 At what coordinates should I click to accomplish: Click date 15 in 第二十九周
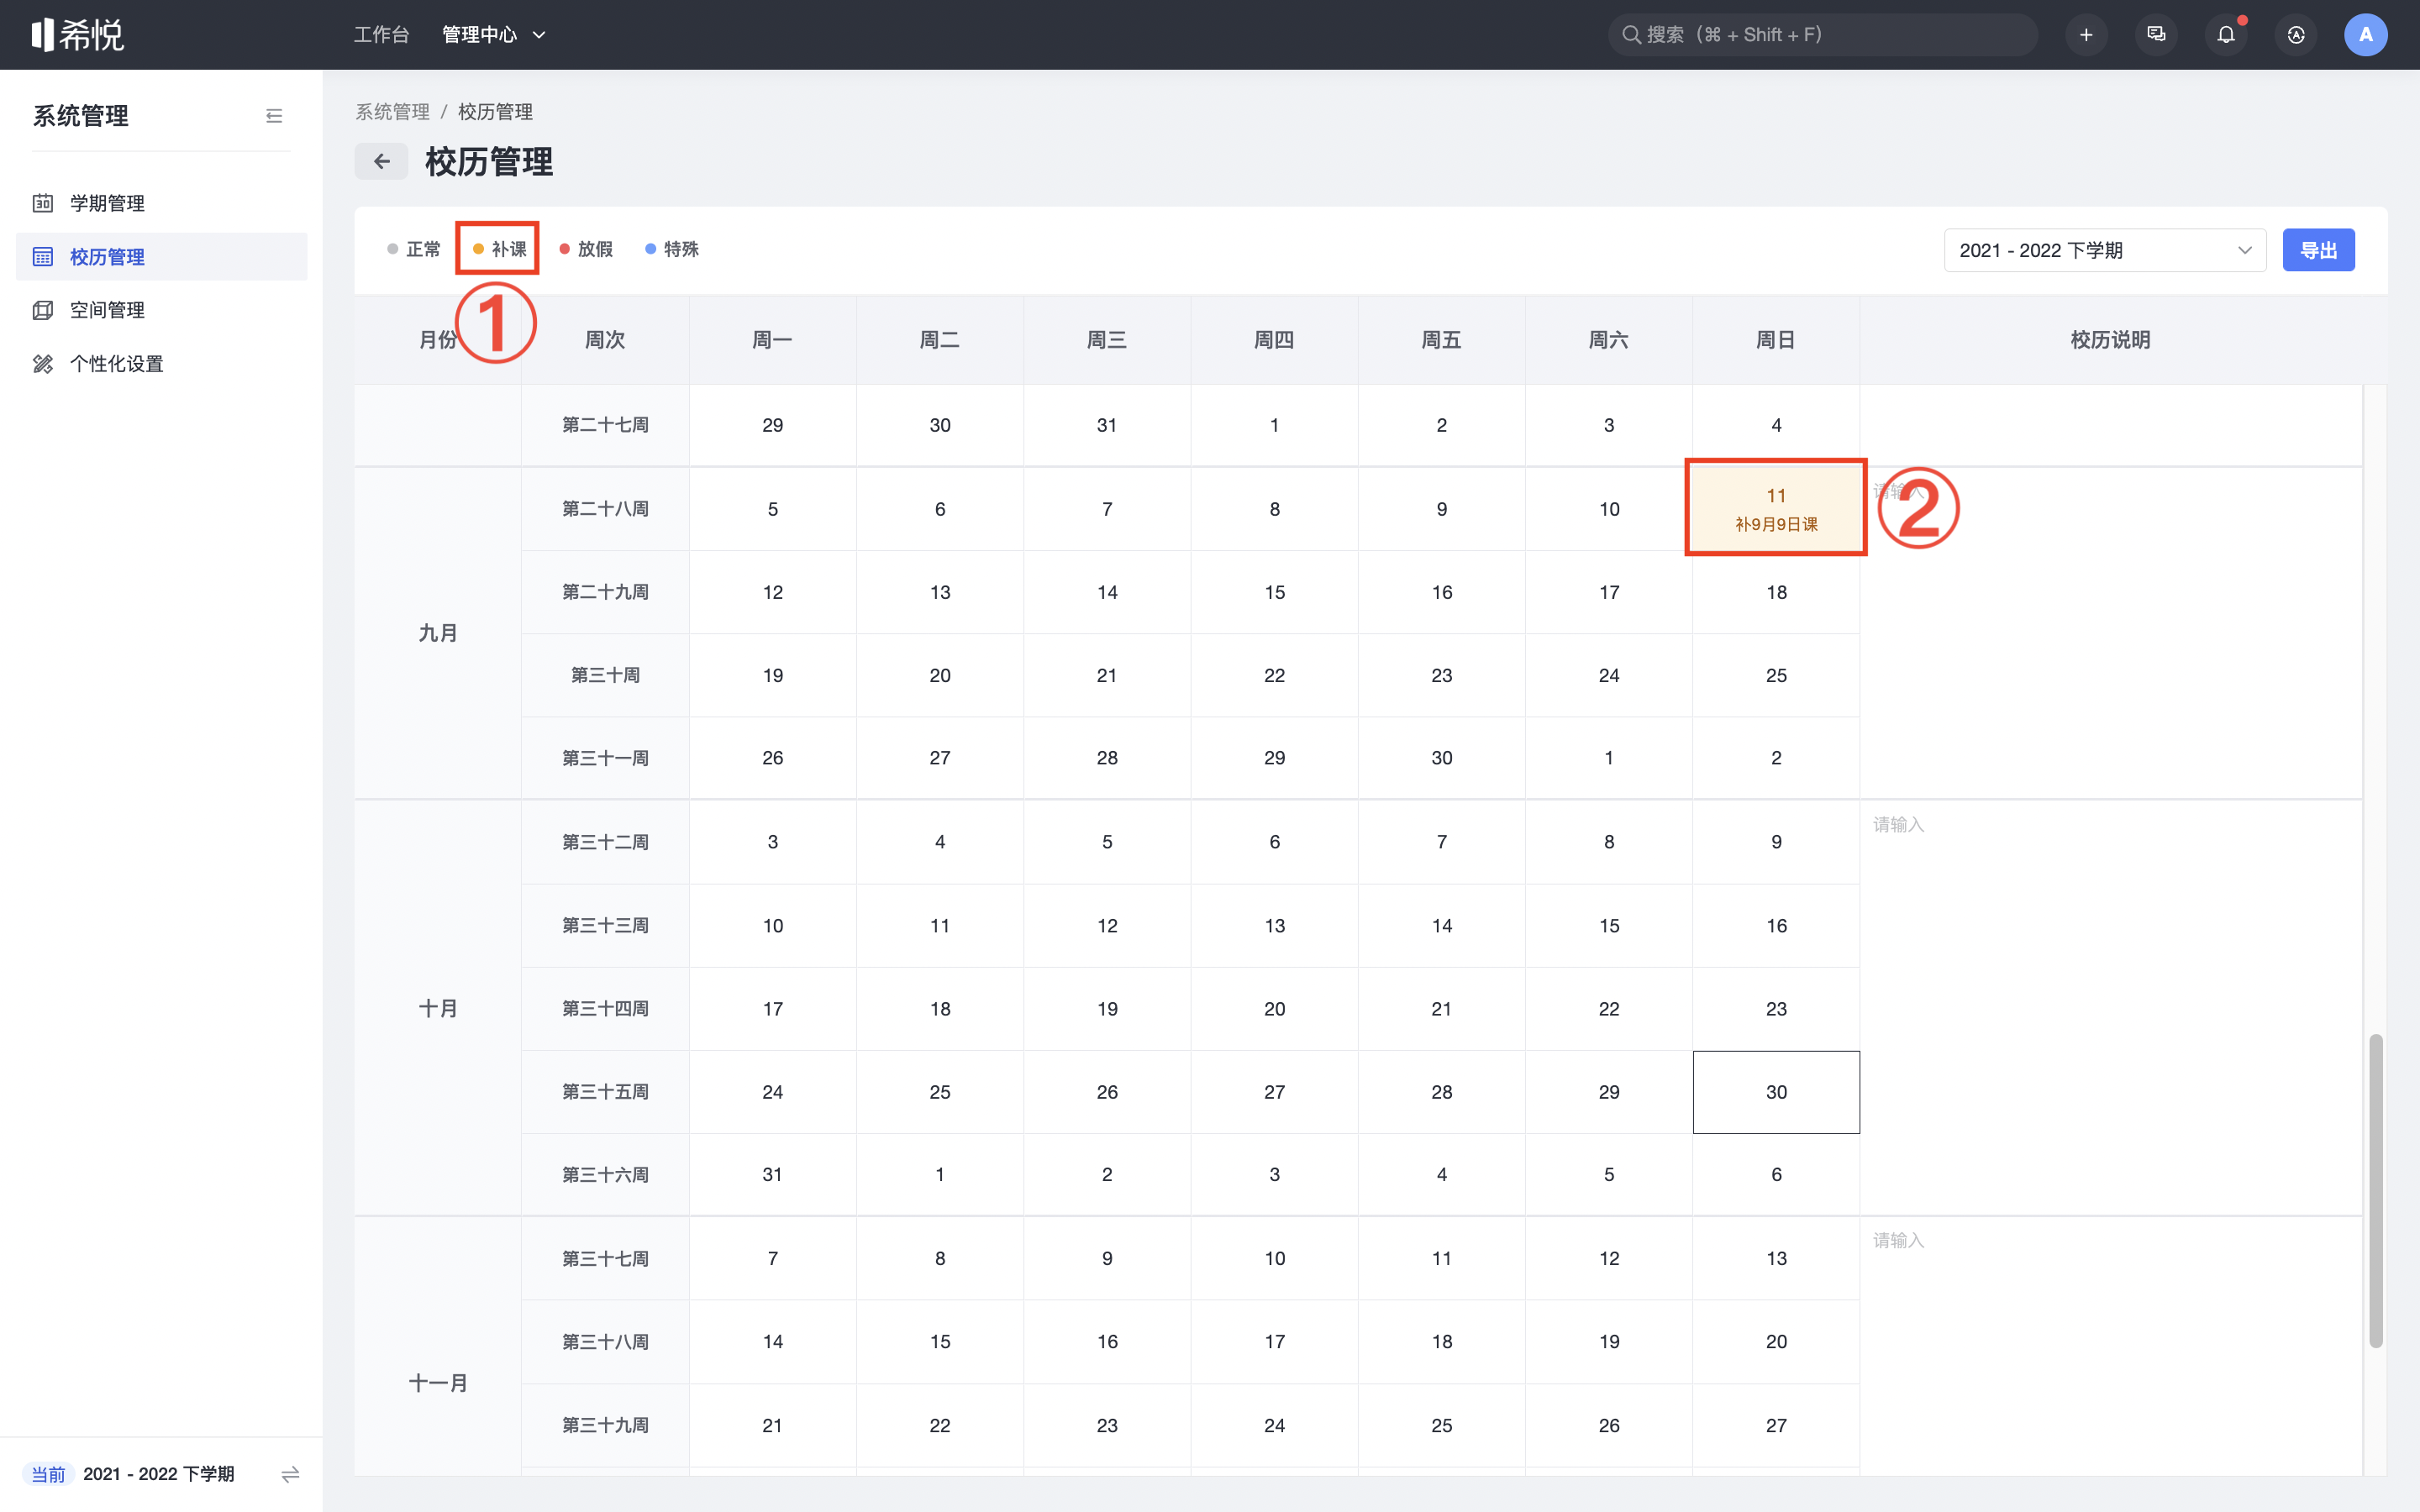click(x=1274, y=592)
